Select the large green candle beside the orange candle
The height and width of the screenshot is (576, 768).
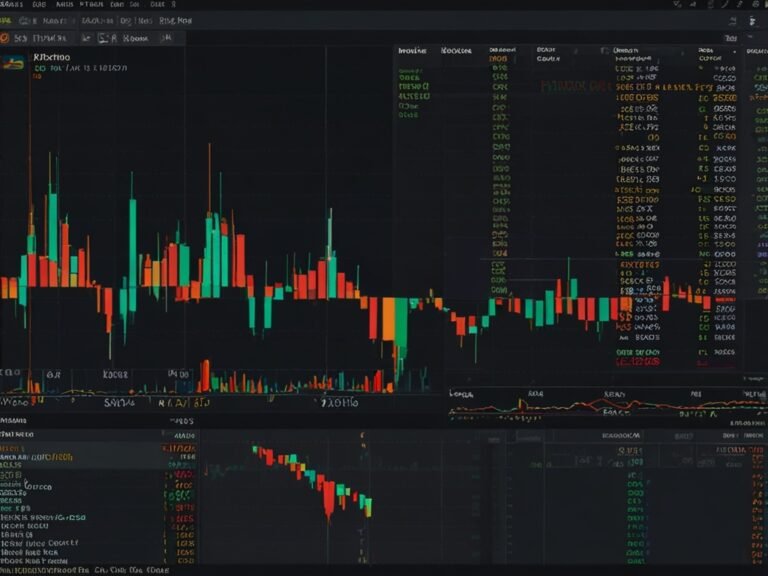pyautogui.click(x=401, y=324)
